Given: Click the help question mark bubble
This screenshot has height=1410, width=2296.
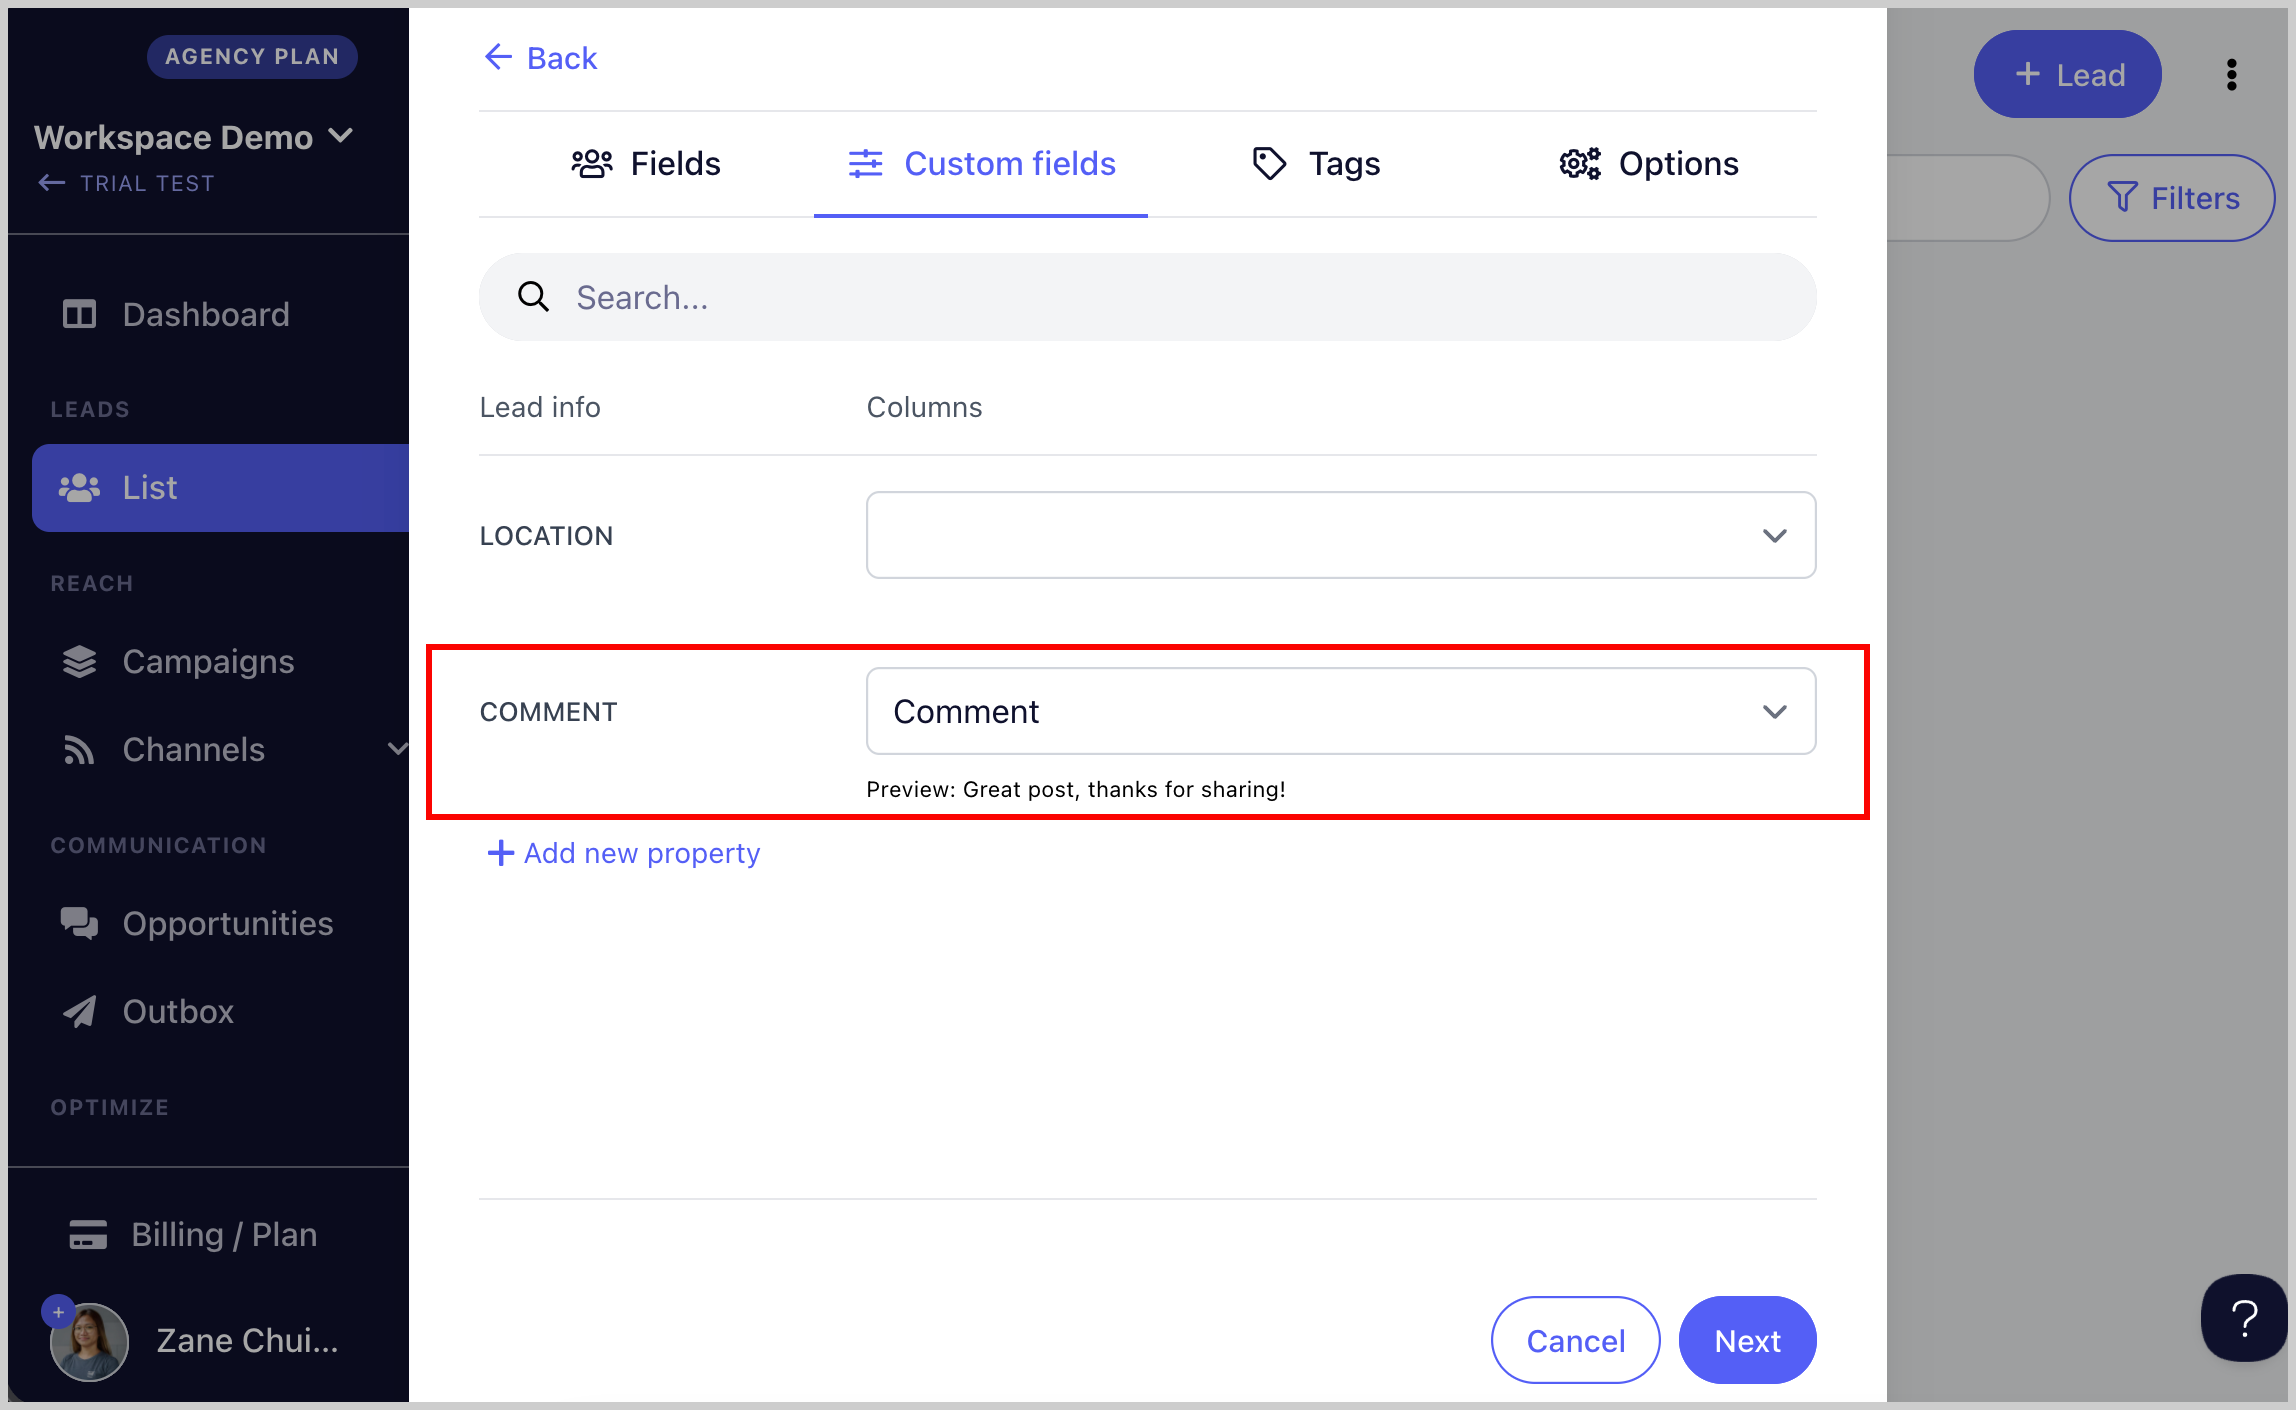Looking at the screenshot, I should 2244,1318.
